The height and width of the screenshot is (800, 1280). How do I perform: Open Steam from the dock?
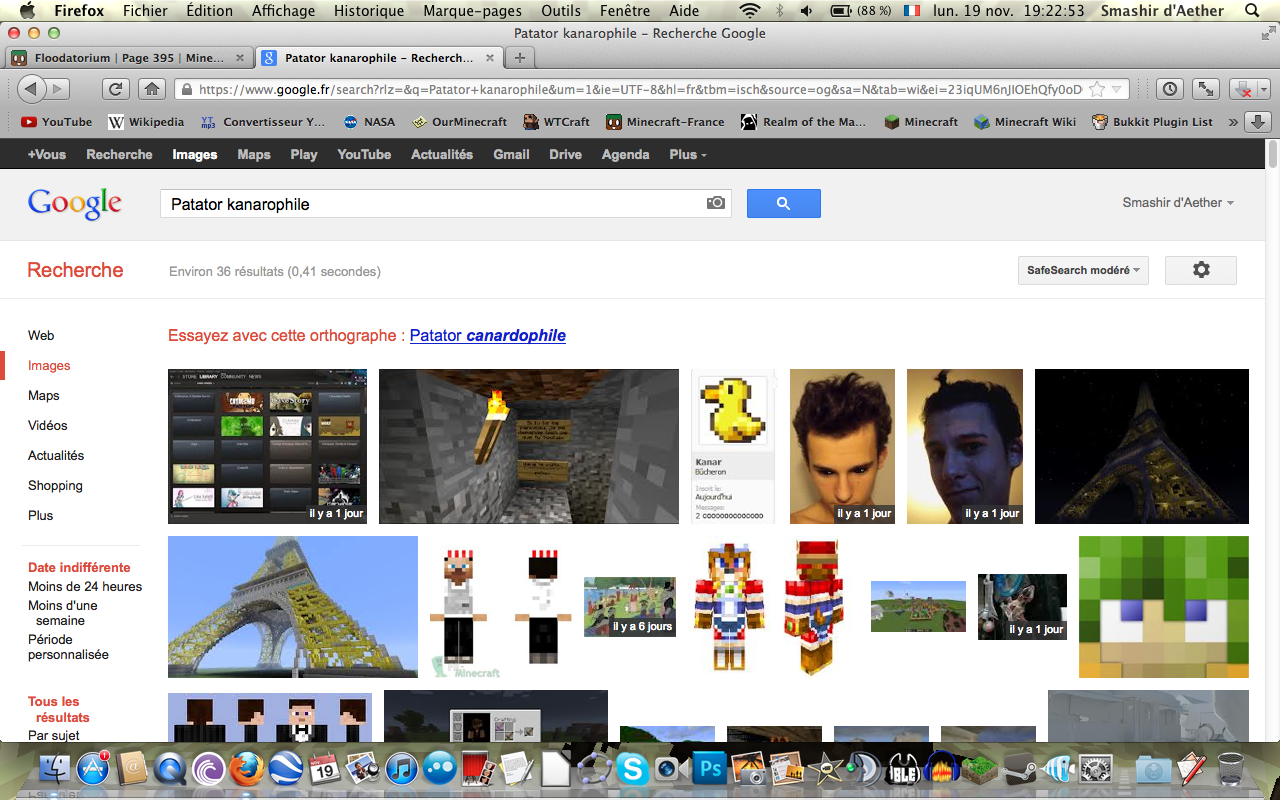[1019, 769]
